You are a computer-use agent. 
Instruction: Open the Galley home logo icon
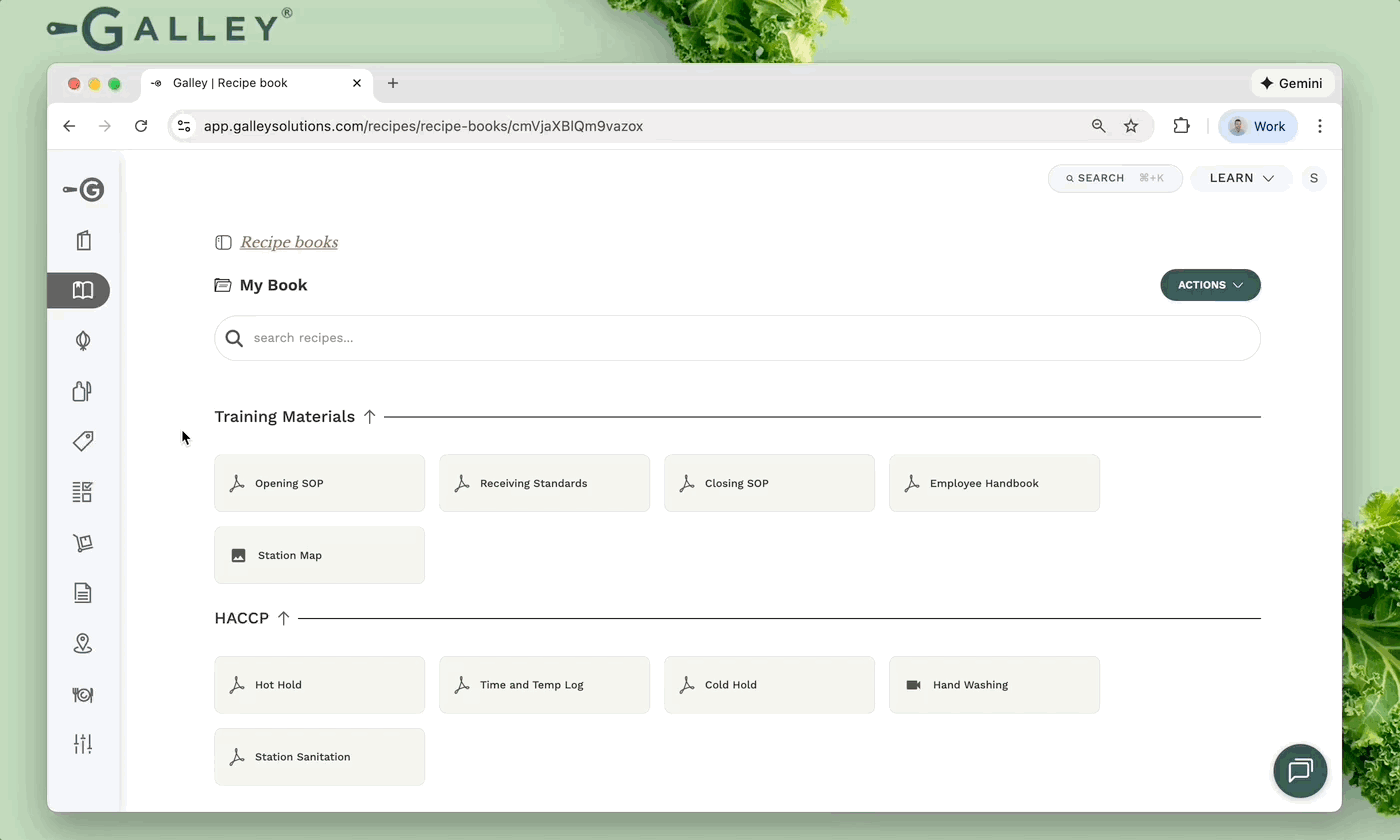pyautogui.click(x=84, y=189)
